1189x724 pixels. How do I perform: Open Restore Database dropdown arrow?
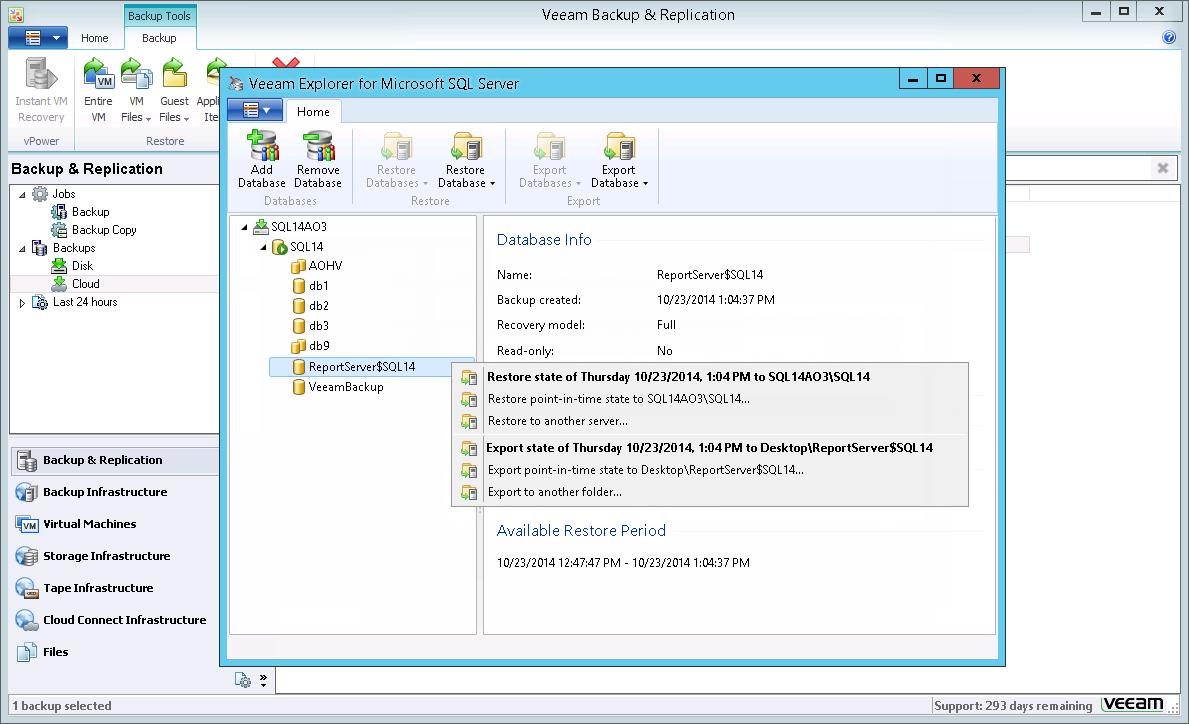(x=492, y=183)
